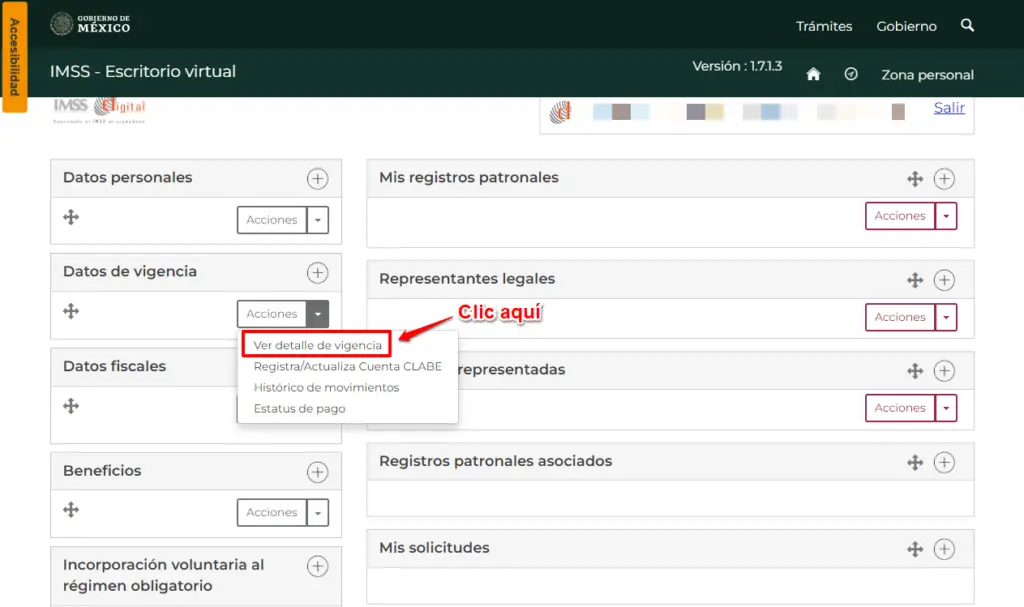1024x607 pixels.
Task: Click plus icon on Datos de vigencia
Action: coord(317,272)
